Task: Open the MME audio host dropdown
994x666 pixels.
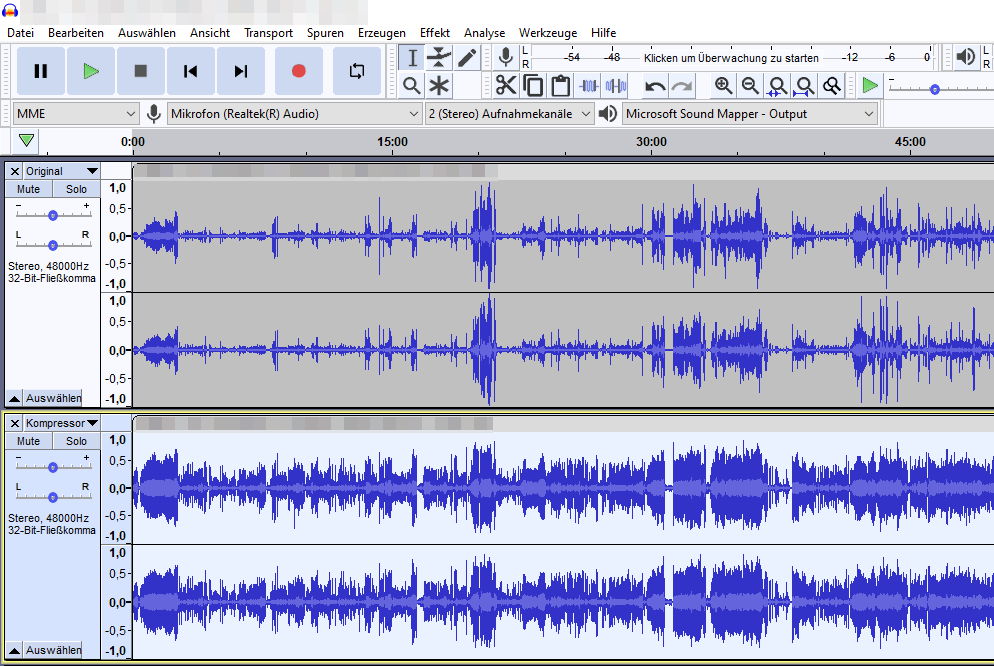Action: (76, 114)
